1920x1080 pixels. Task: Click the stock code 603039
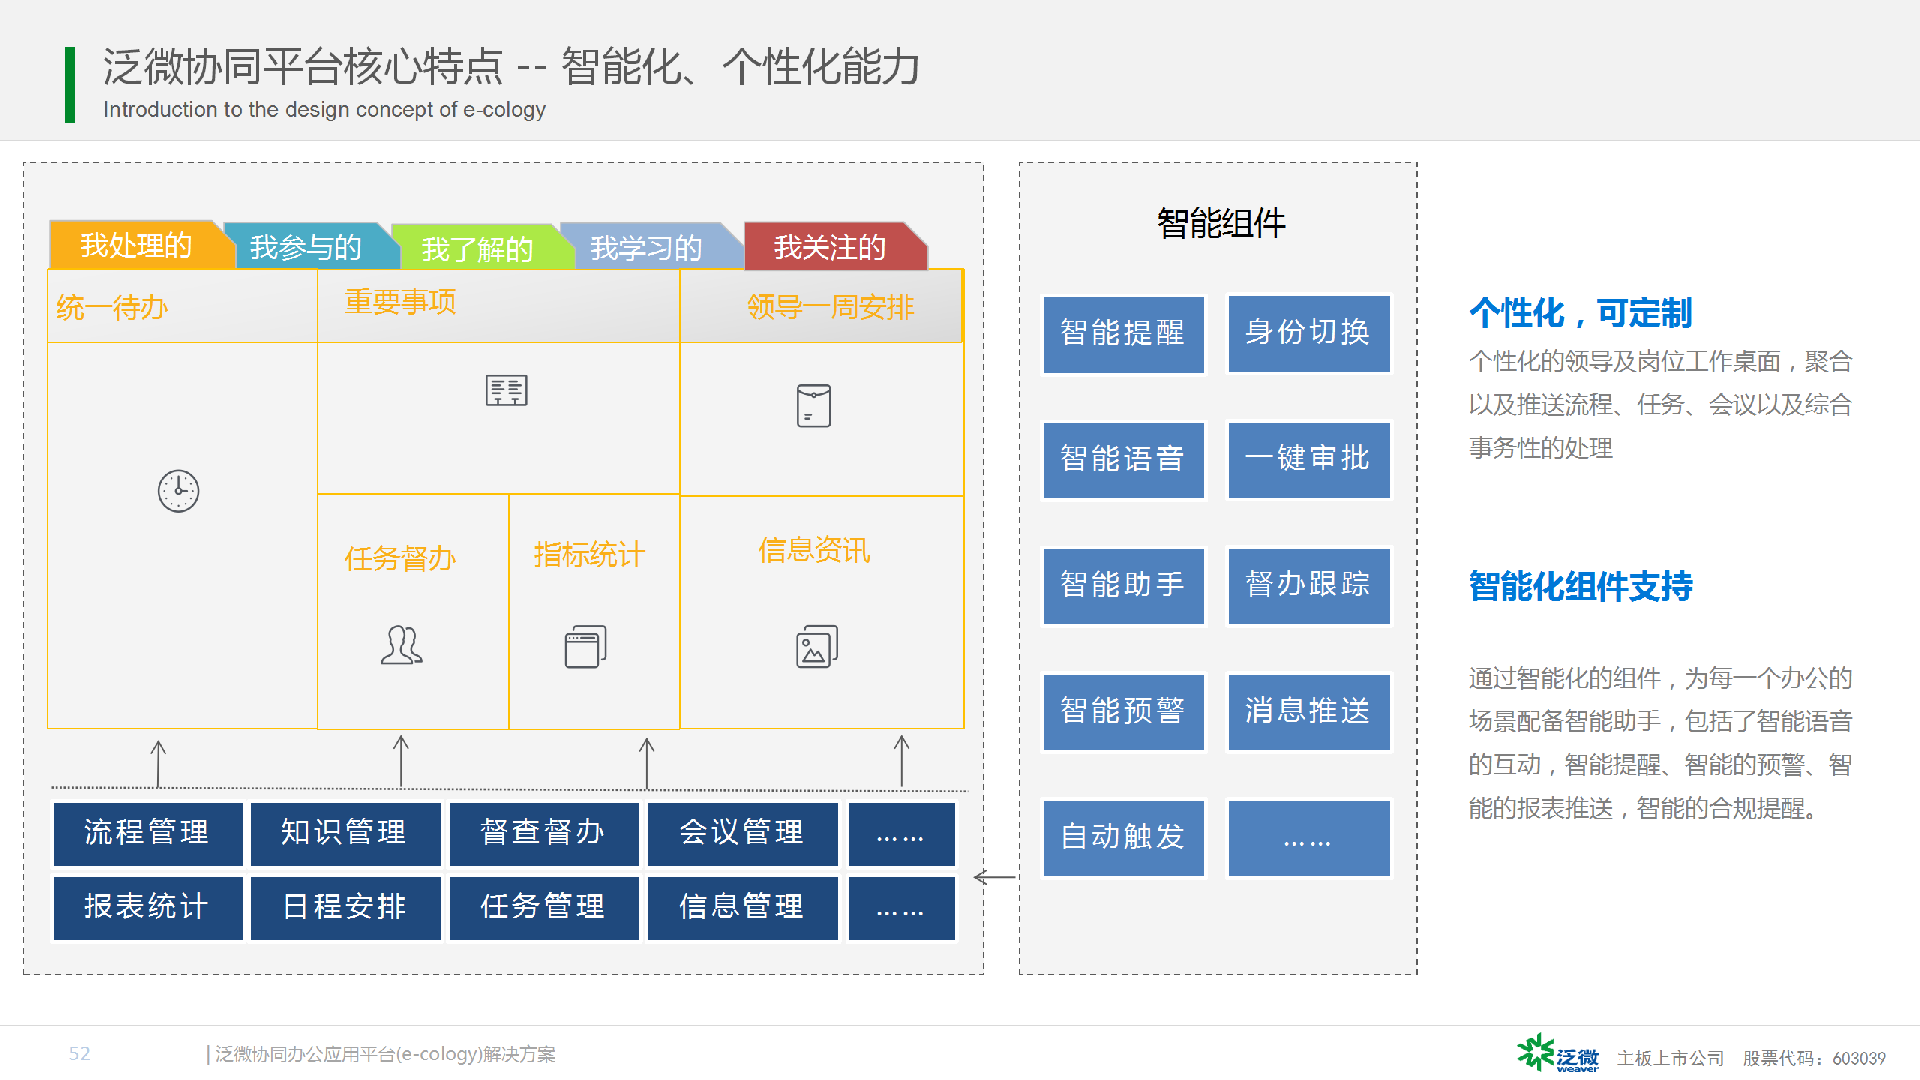(1859, 1058)
